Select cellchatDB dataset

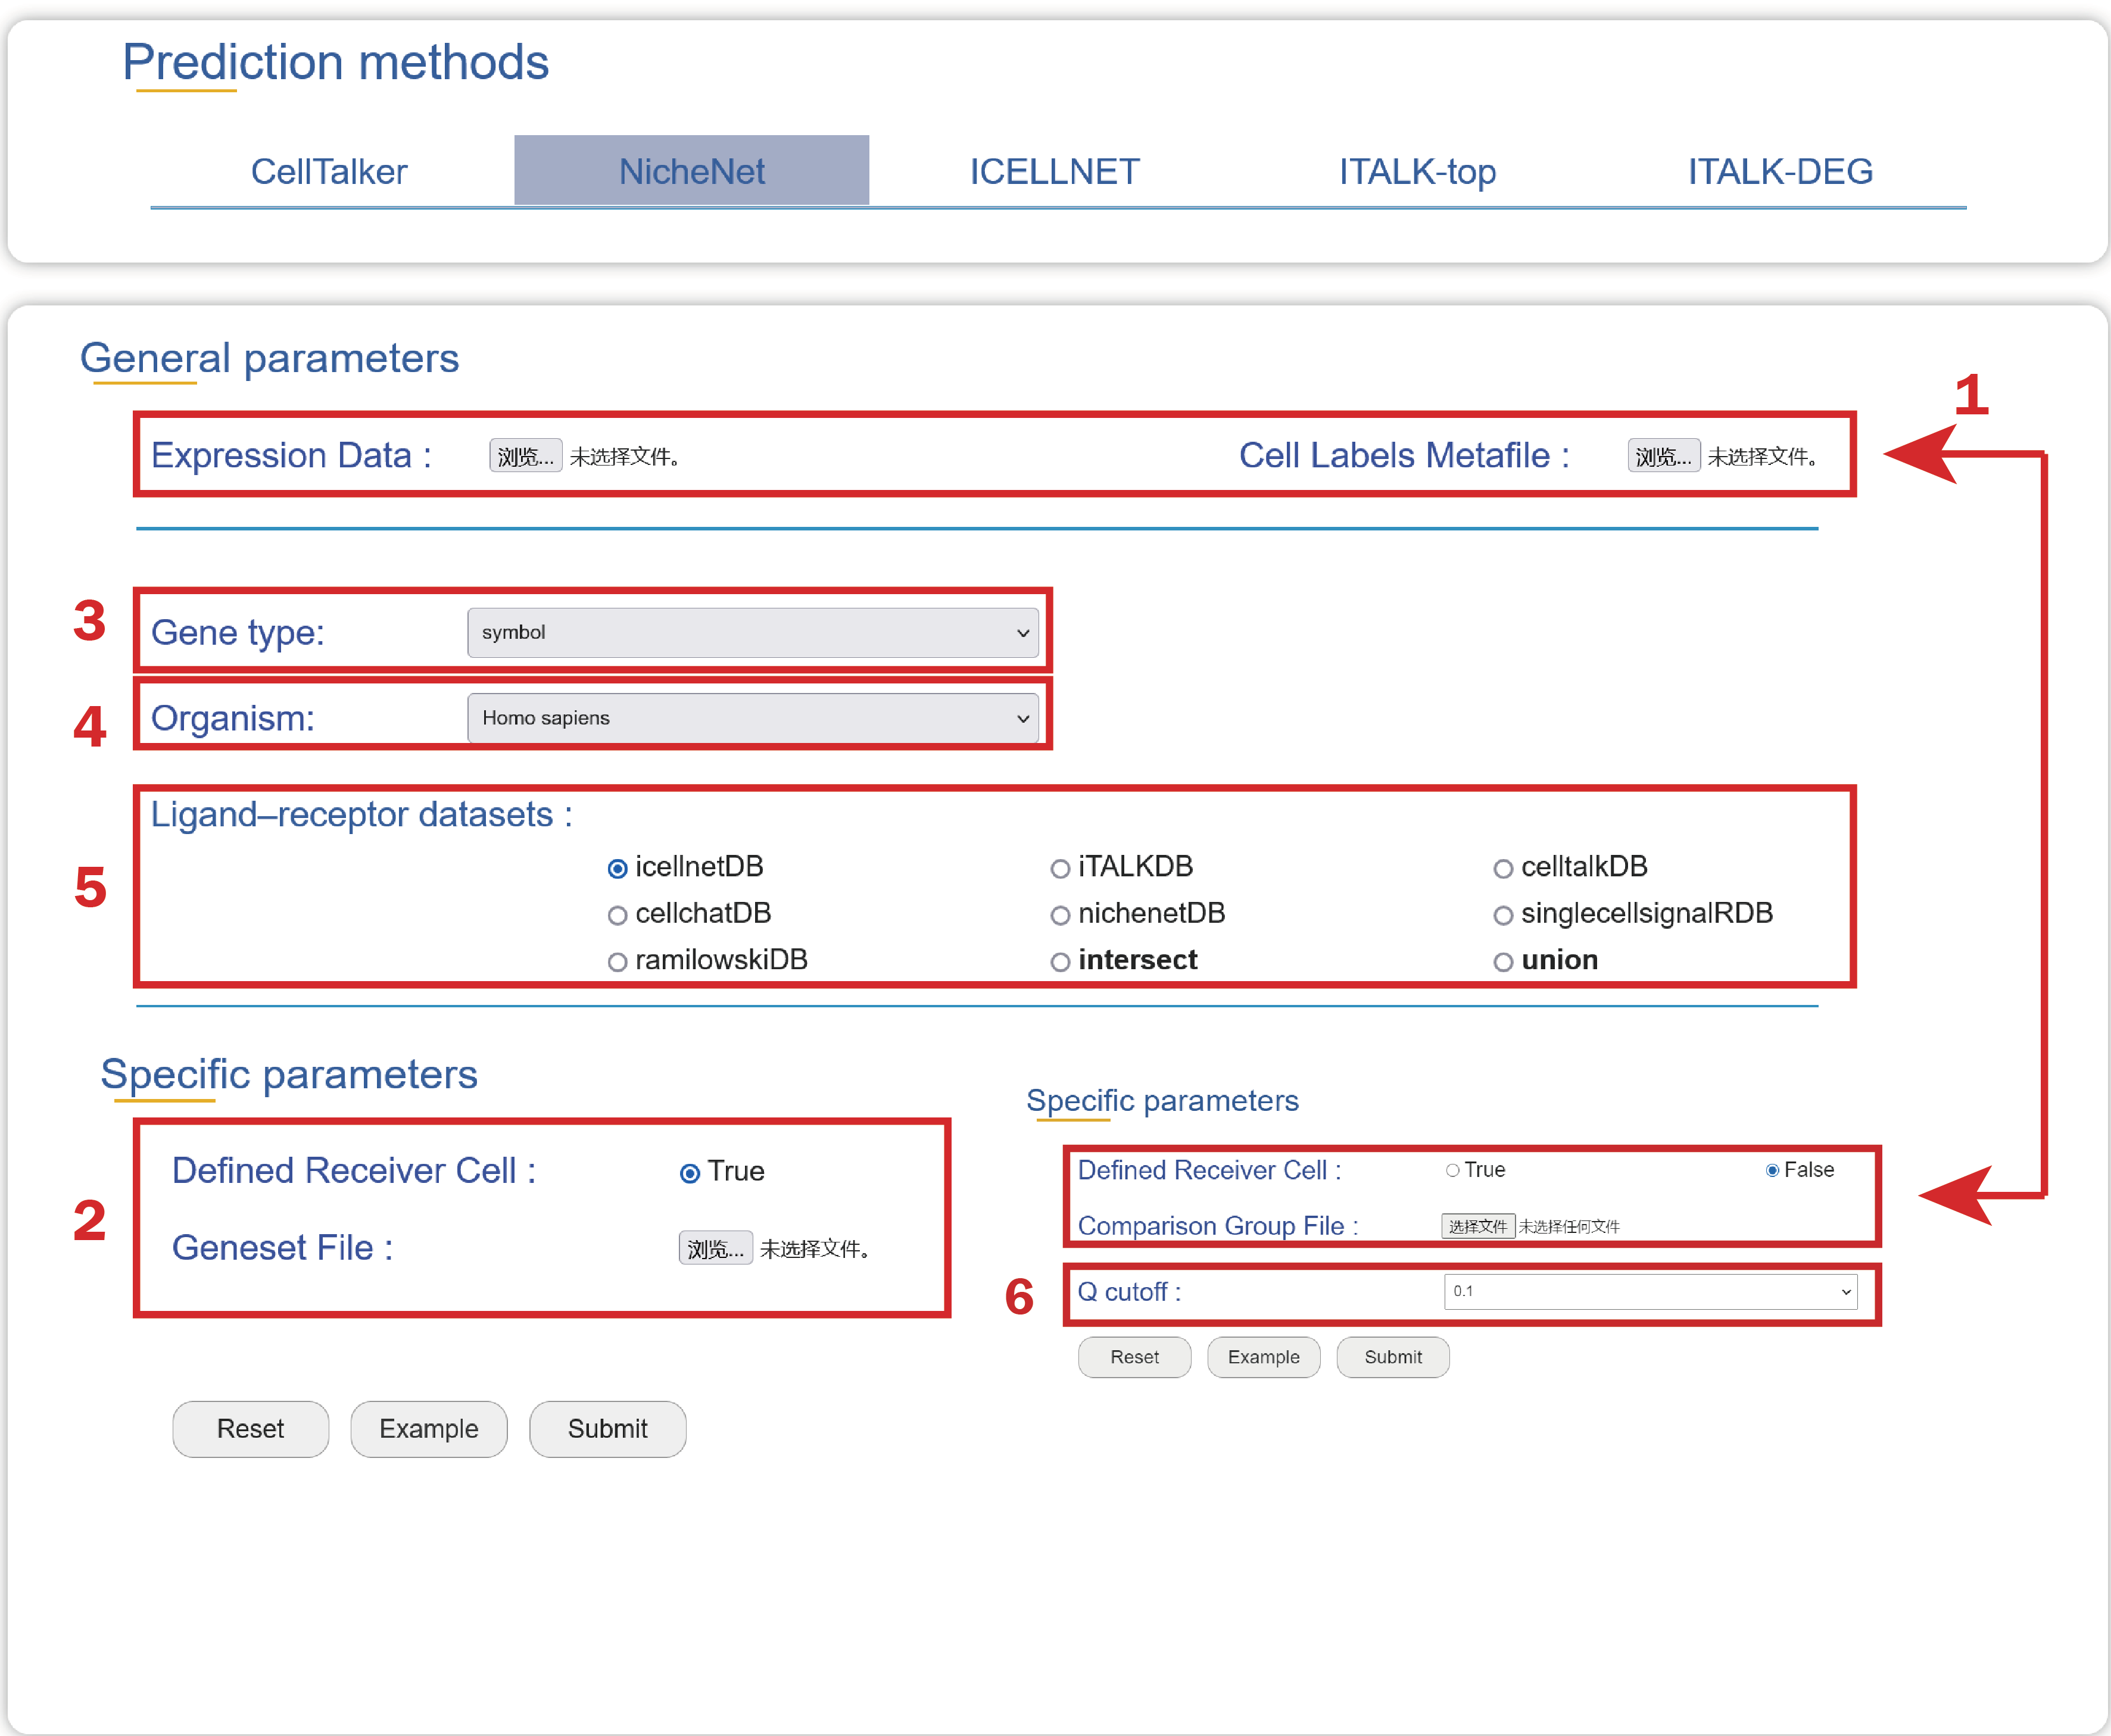tap(617, 915)
